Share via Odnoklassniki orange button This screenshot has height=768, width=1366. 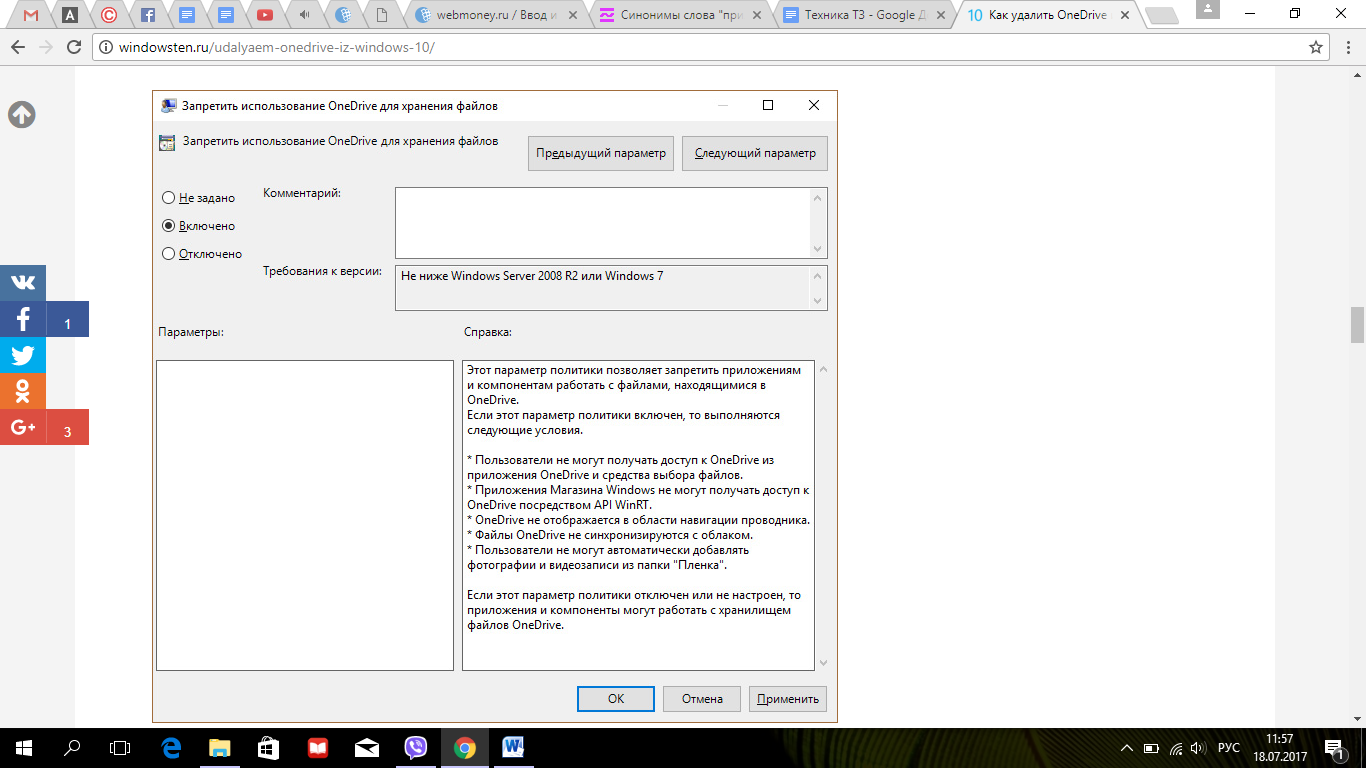pyautogui.click(x=23, y=391)
